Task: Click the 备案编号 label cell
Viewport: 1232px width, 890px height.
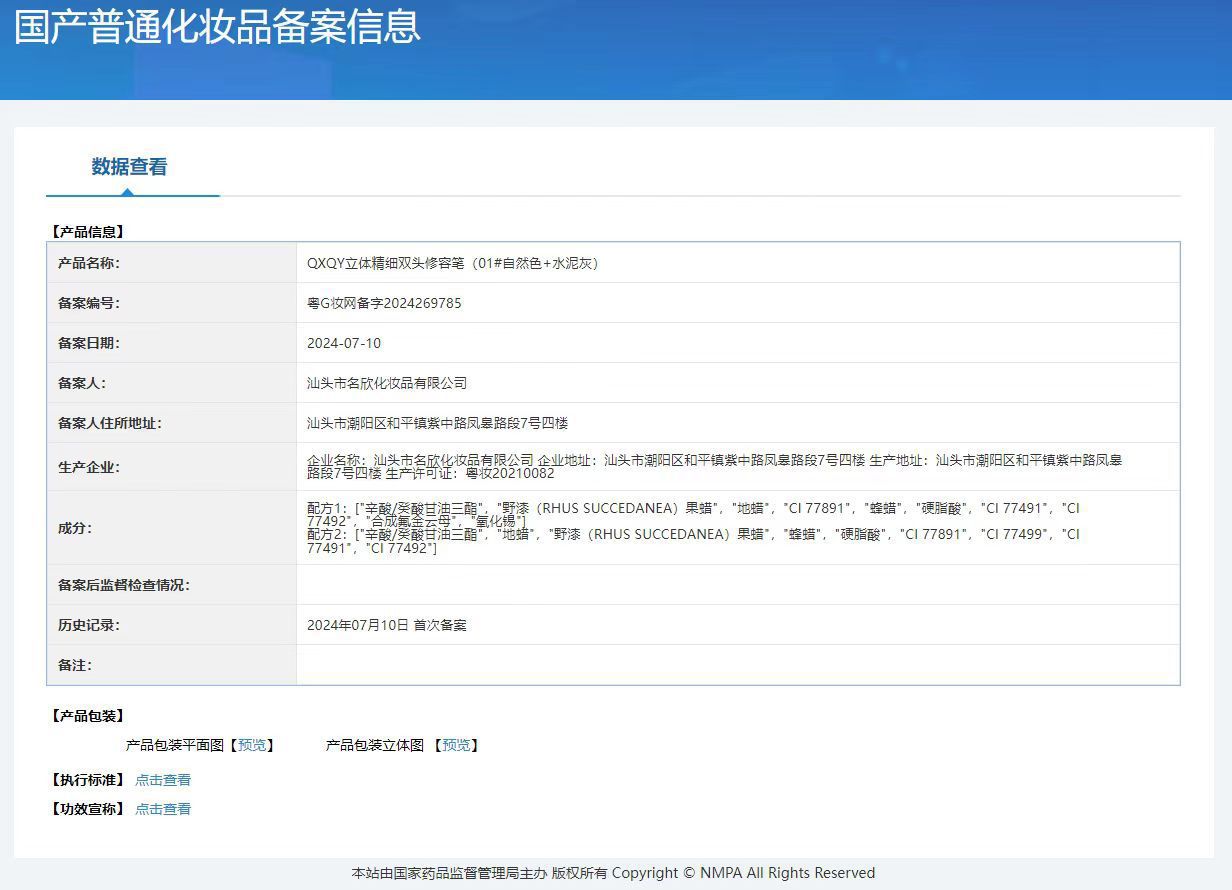Action: 172,303
